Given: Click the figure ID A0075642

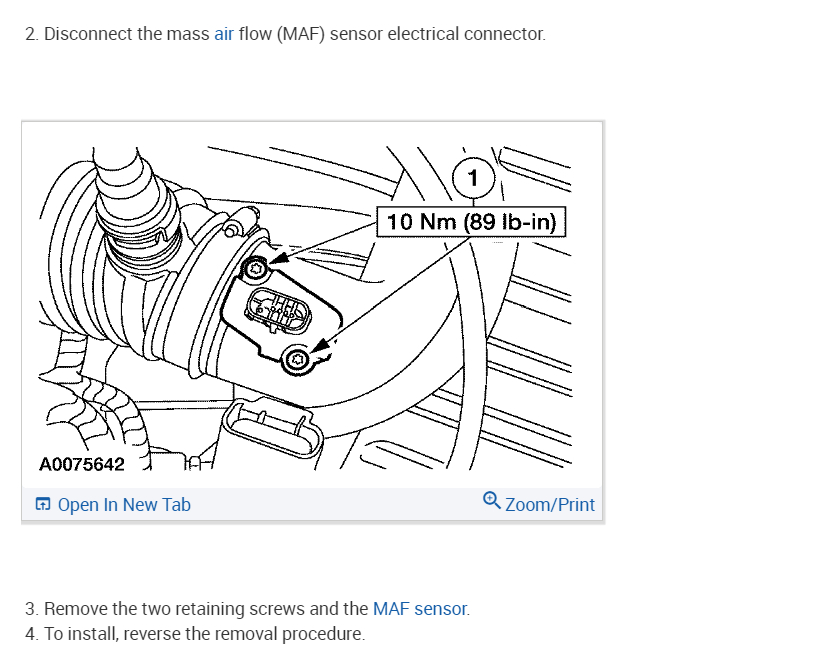Looking at the screenshot, I should point(82,464).
